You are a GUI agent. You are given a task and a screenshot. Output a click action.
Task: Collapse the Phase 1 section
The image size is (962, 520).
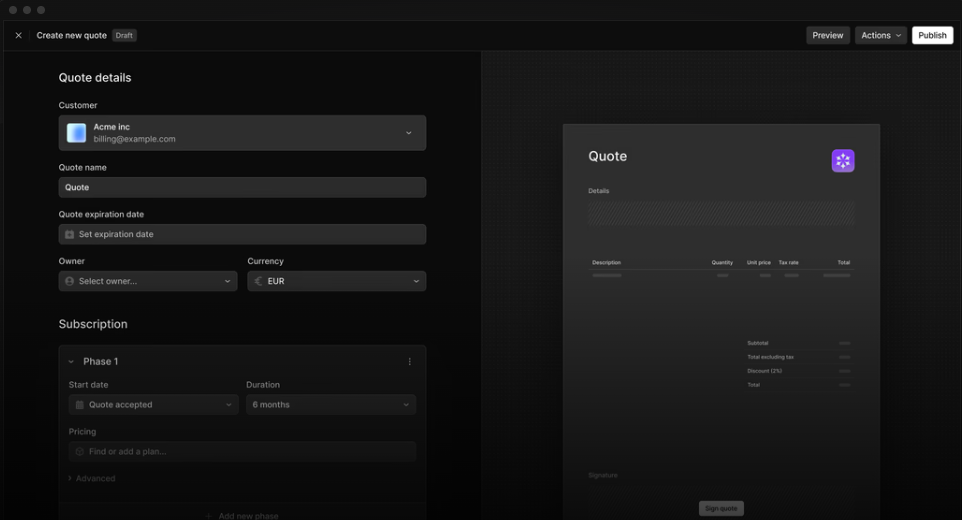pos(71,362)
